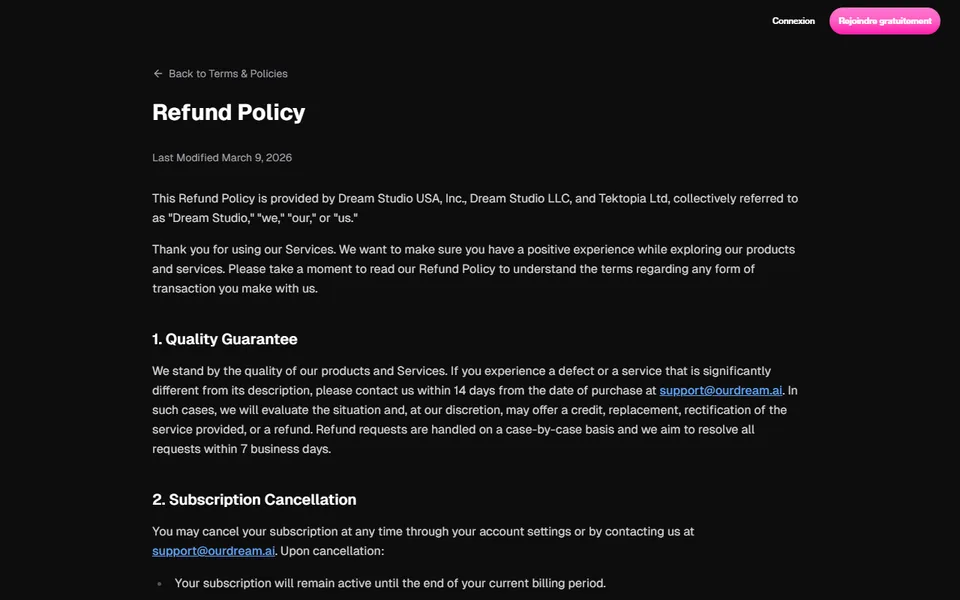The width and height of the screenshot is (960, 600).
Task: Open support@ourdream.ai link in Quality Guarantee section
Action: [721, 391]
